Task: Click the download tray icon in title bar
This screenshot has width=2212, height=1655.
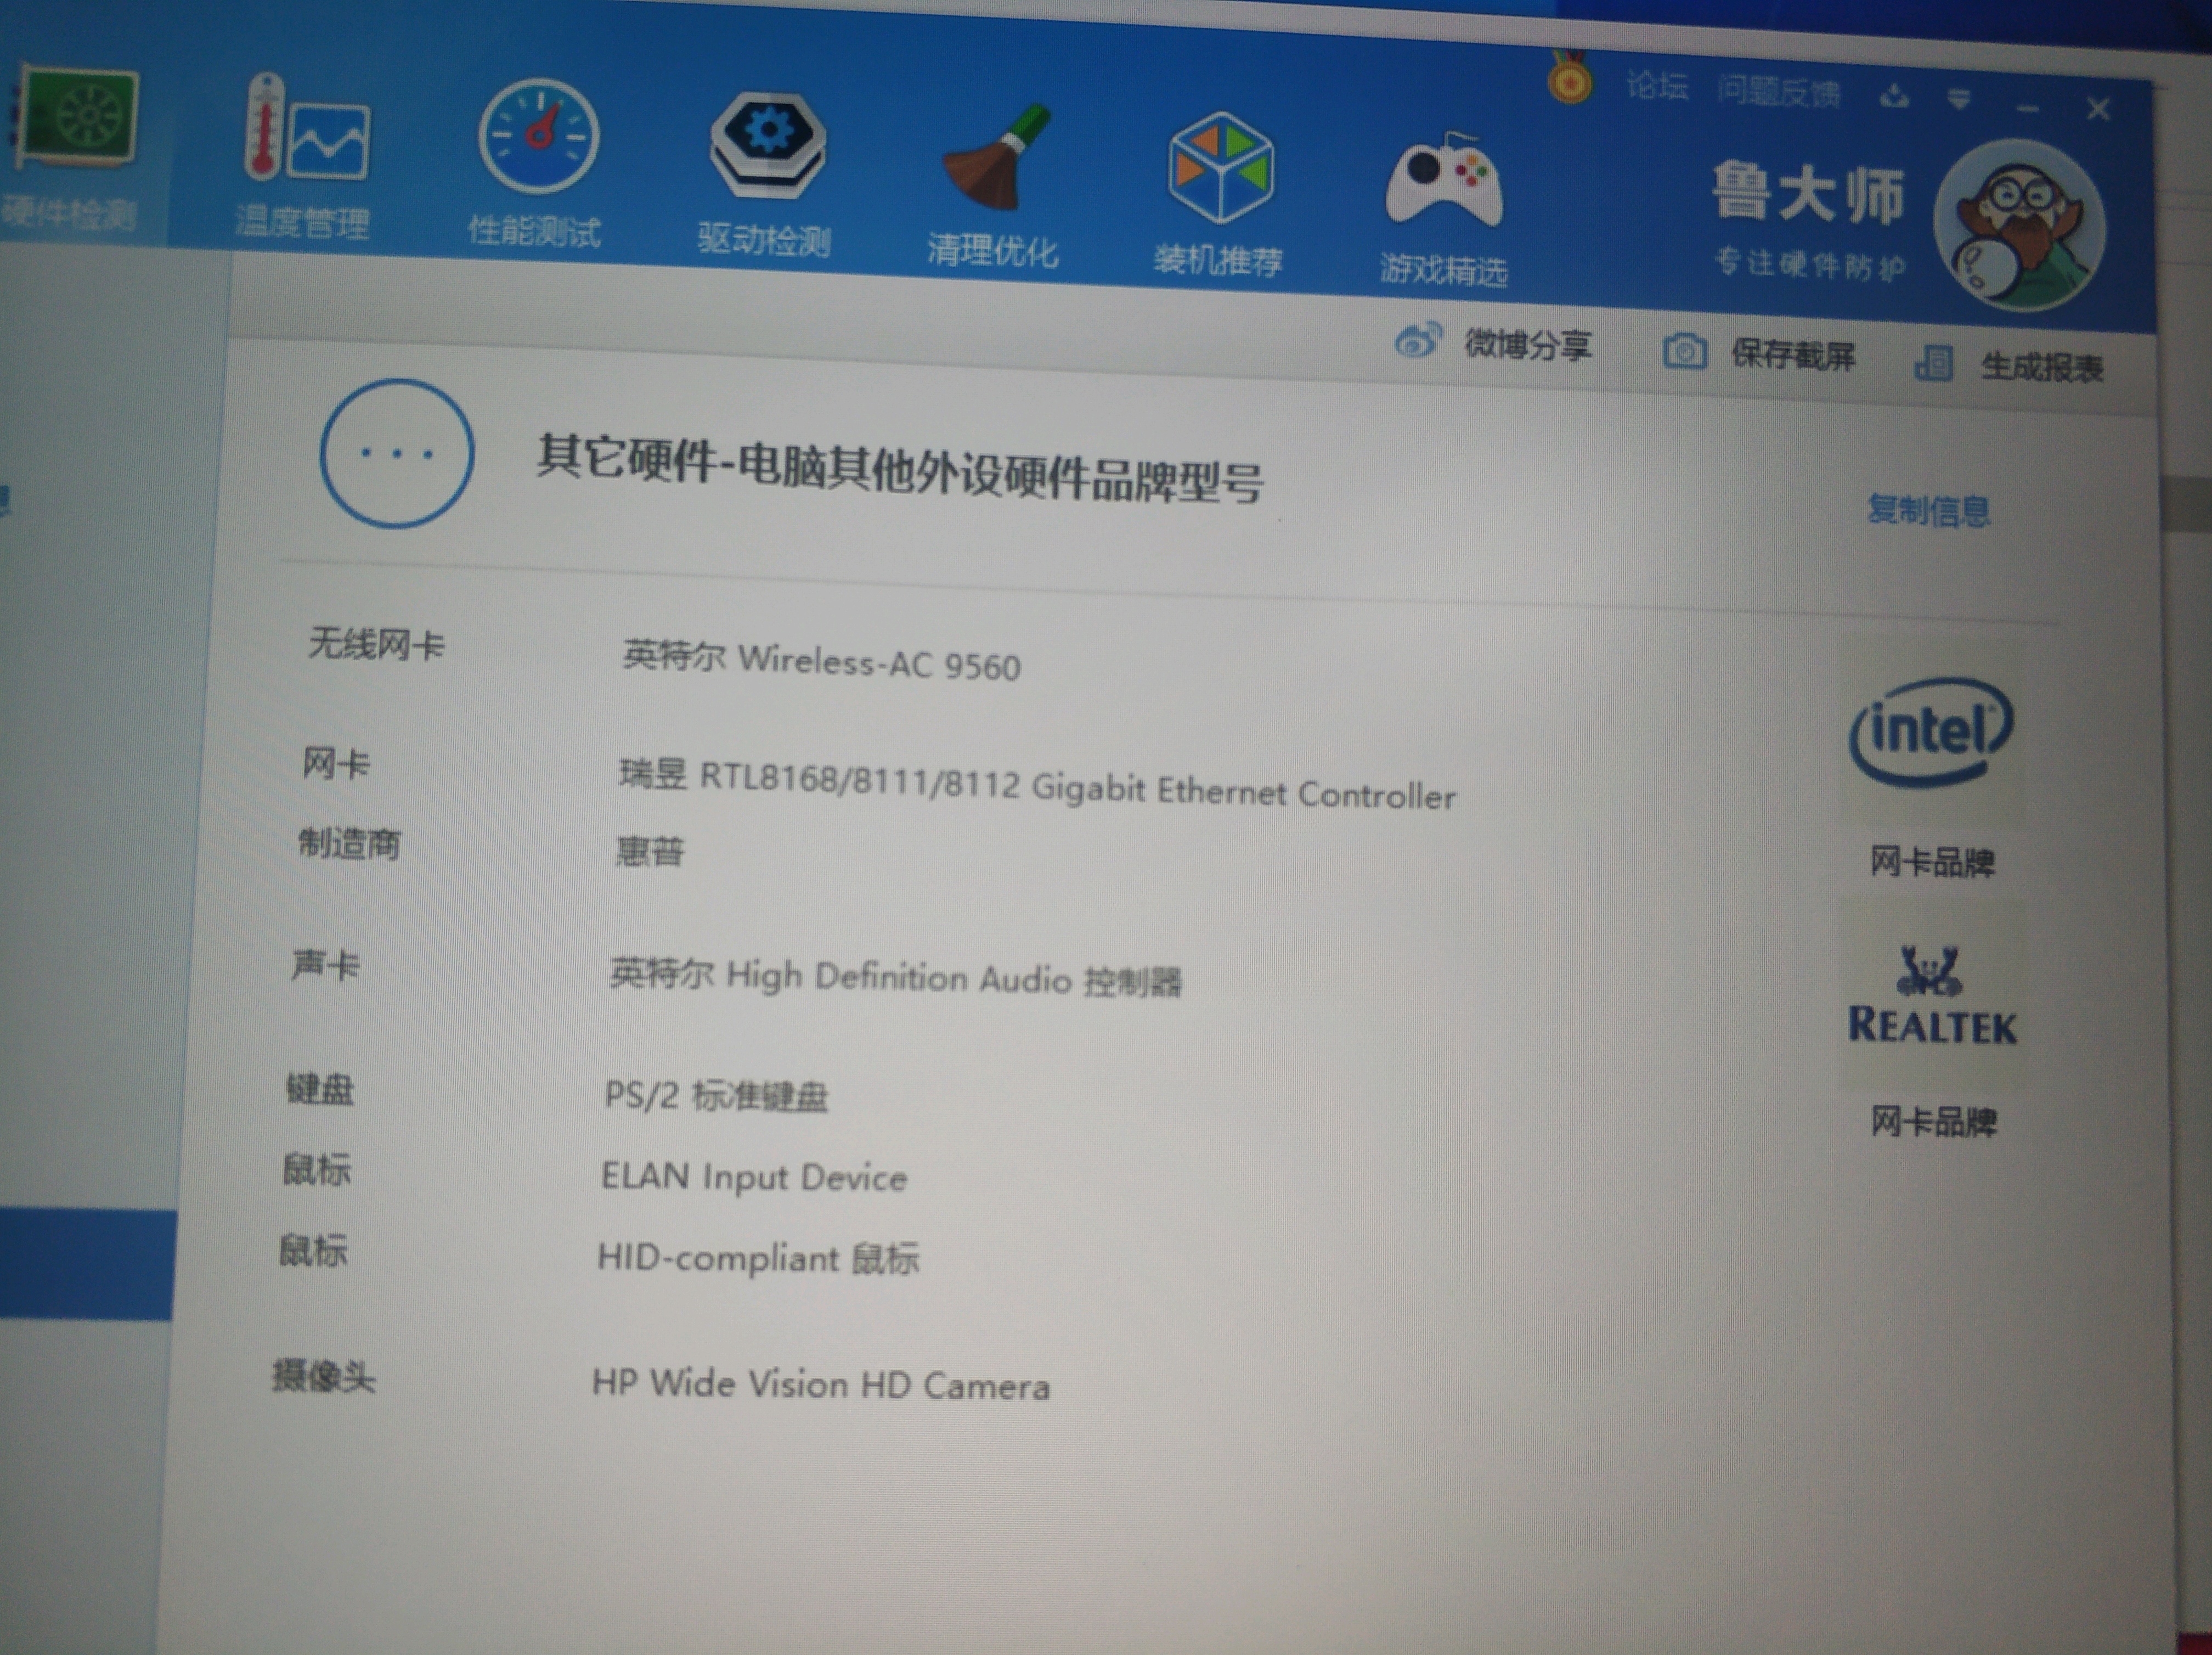Action: point(1894,97)
